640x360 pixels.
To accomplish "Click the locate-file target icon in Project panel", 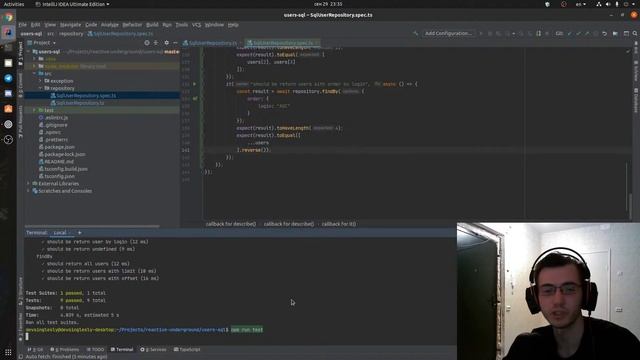I will pyautogui.click(x=147, y=42).
